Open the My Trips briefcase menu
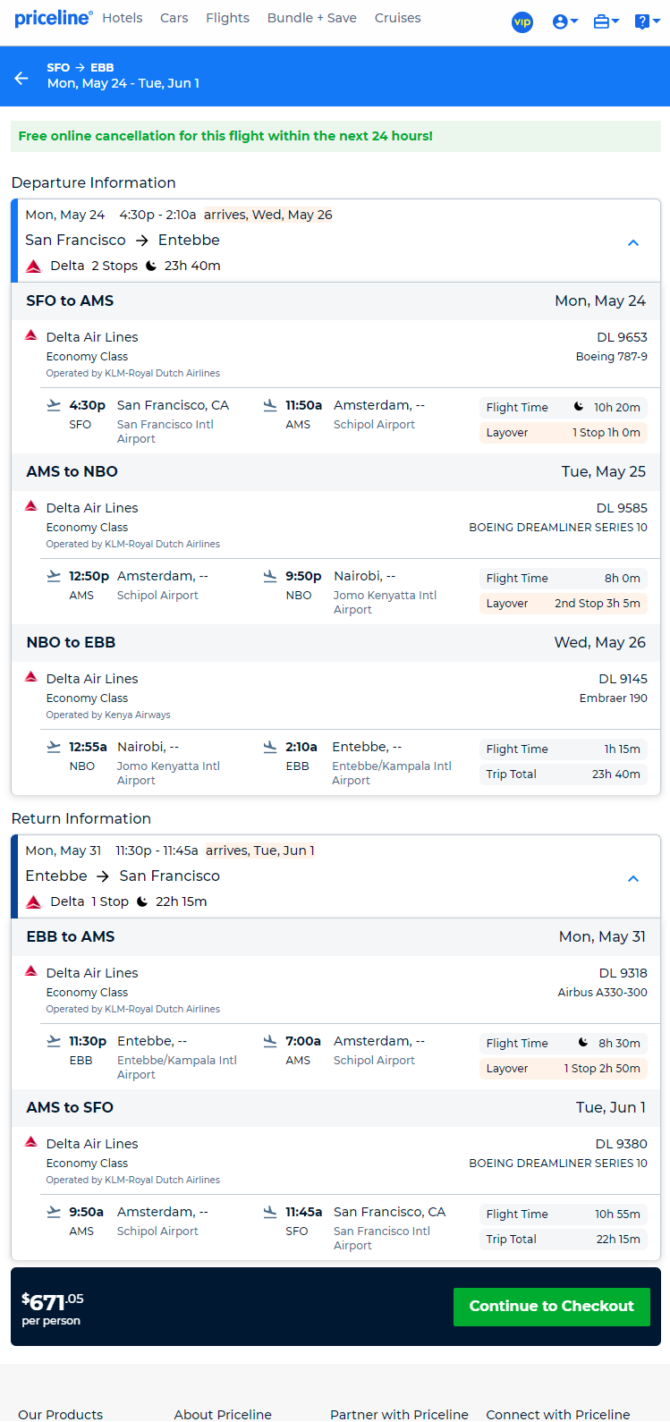670x1422 pixels. [606, 21]
